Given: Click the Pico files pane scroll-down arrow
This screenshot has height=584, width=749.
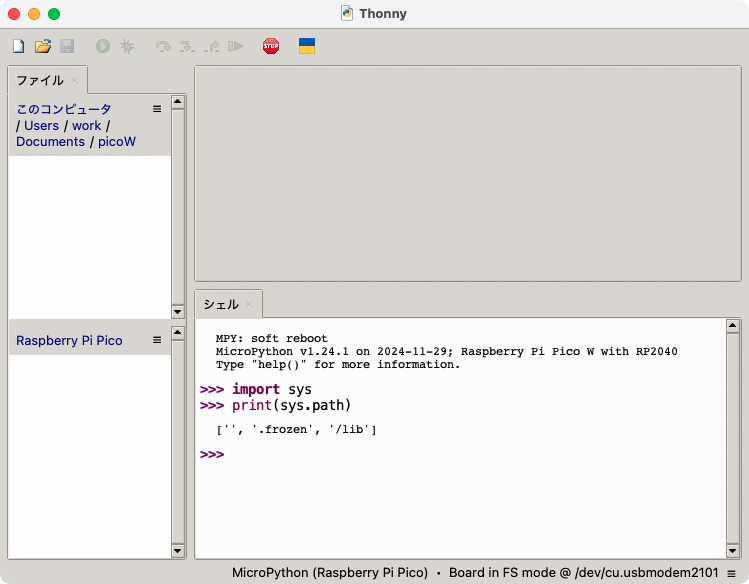Looking at the screenshot, I should click(178, 551).
